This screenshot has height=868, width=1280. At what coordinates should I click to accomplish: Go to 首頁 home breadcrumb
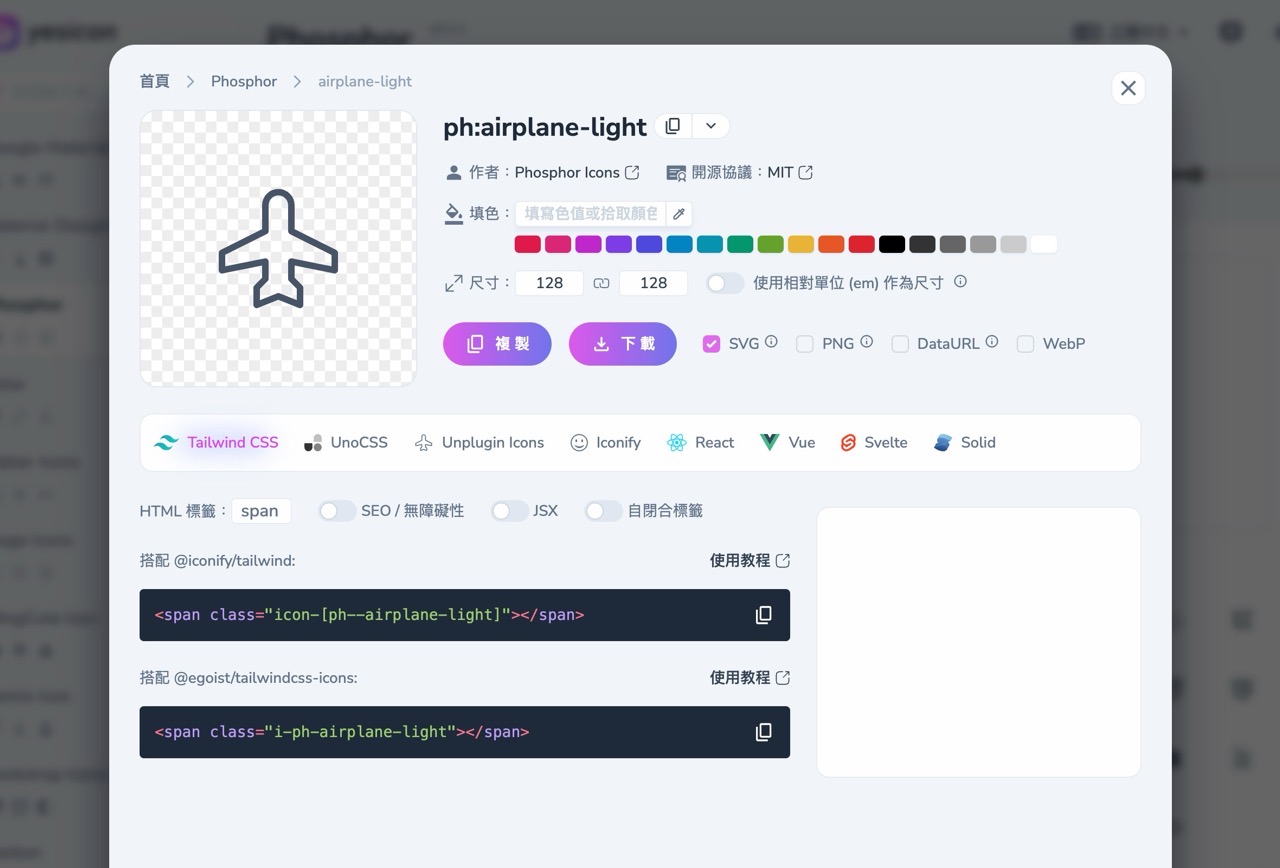(x=155, y=81)
